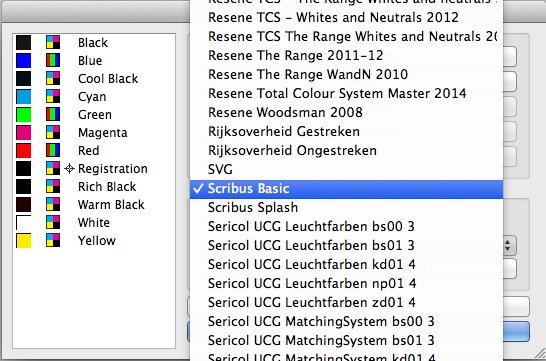Viewport: 546px width, 361px height.
Task: Select Resene Total Colour System Master 2014
Action: 346,94
